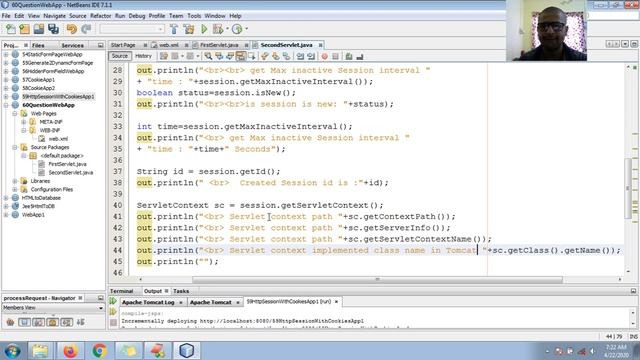The image size is (640, 360).
Task: Switch editor to Source view
Action: pyautogui.click(x=120, y=56)
